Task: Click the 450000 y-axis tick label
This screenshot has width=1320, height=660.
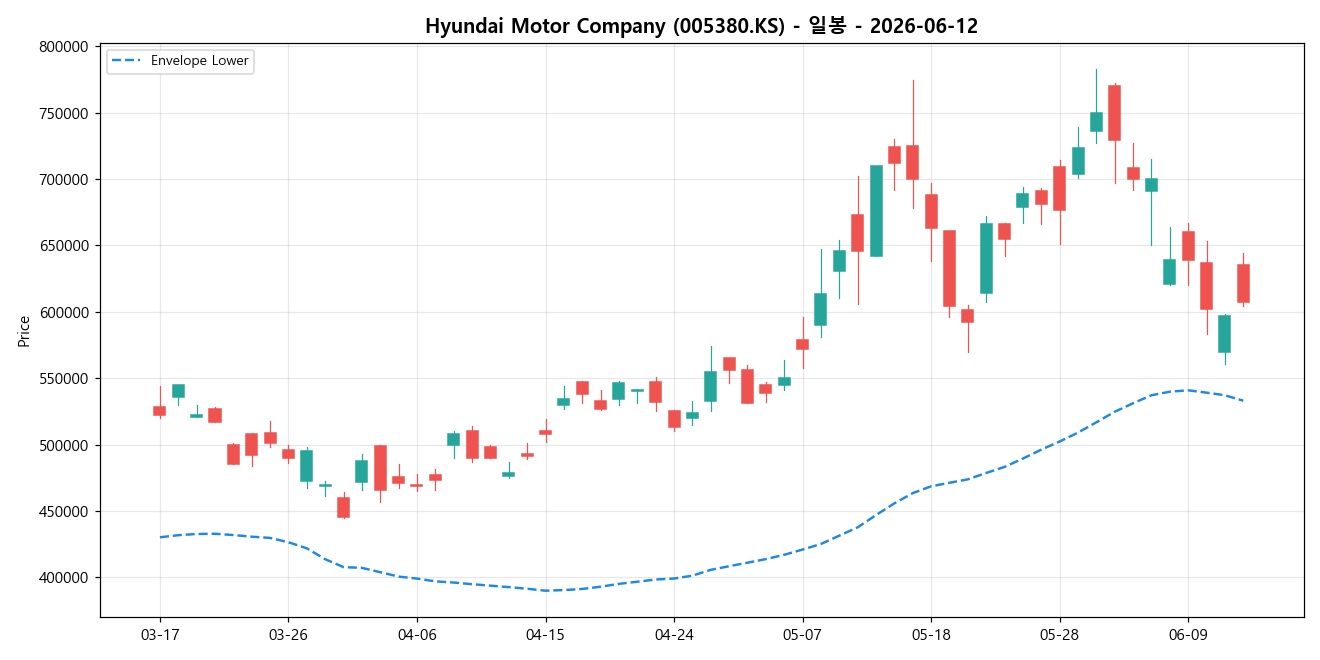Action: [x=63, y=511]
